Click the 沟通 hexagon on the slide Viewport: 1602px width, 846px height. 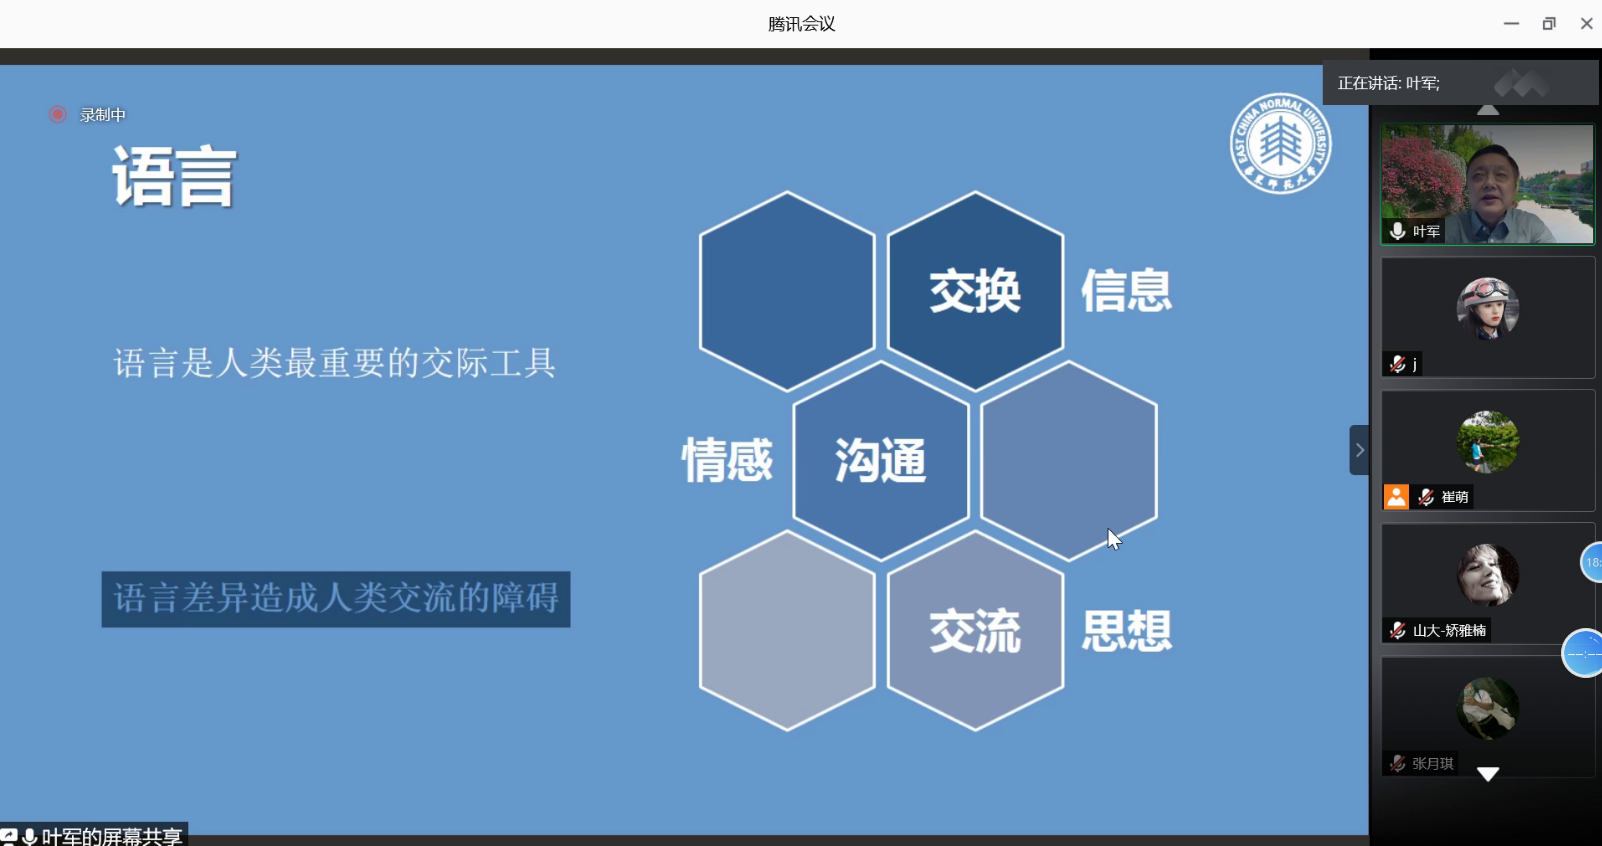(x=880, y=461)
